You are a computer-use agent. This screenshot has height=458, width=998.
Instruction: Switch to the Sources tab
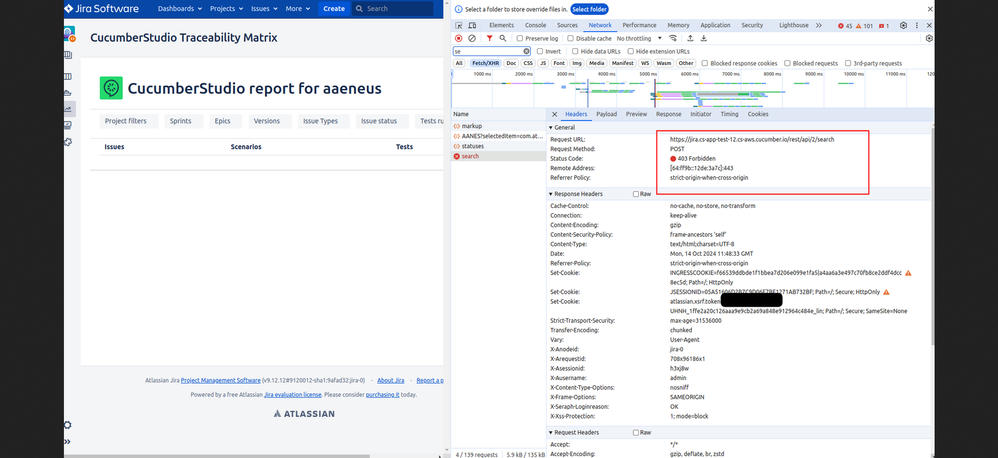coord(567,25)
